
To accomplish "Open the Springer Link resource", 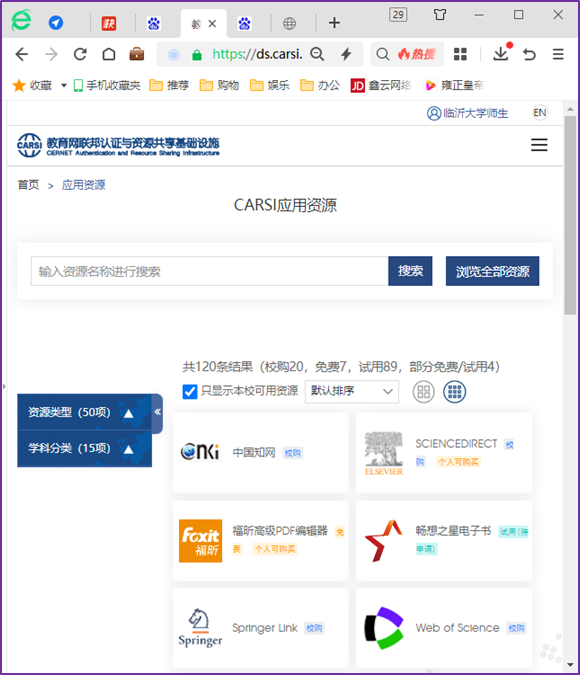I will tap(261, 628).
